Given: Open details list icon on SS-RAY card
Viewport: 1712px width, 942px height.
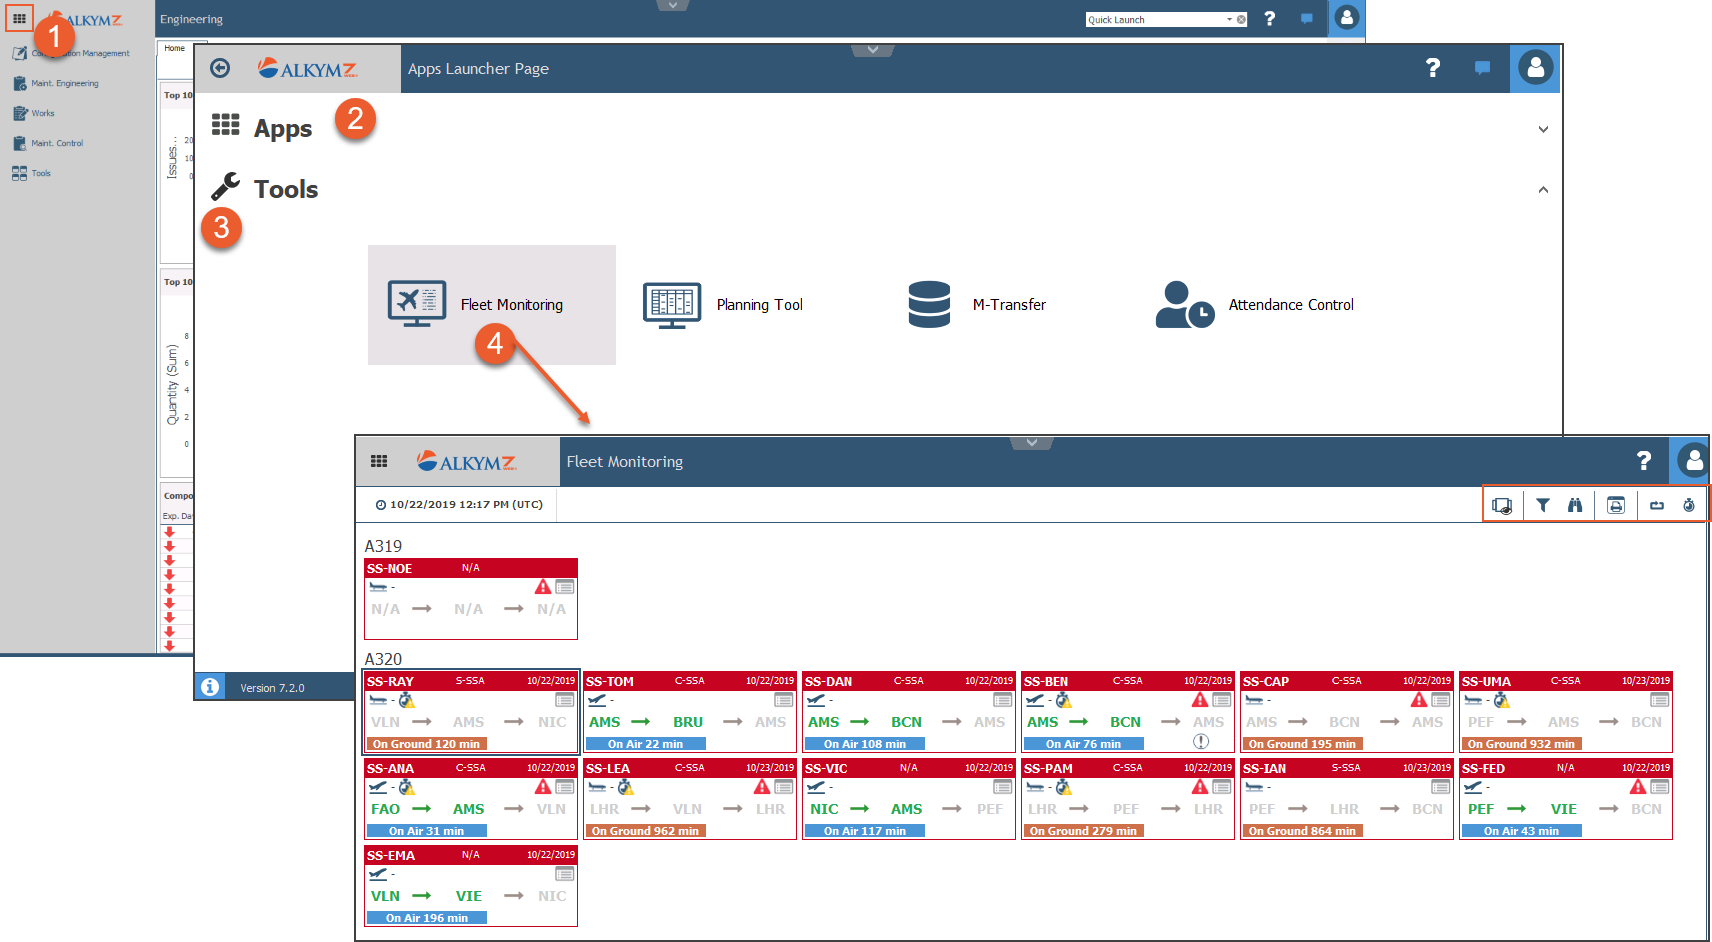Looking at the screenshot, I should point(565,700).
